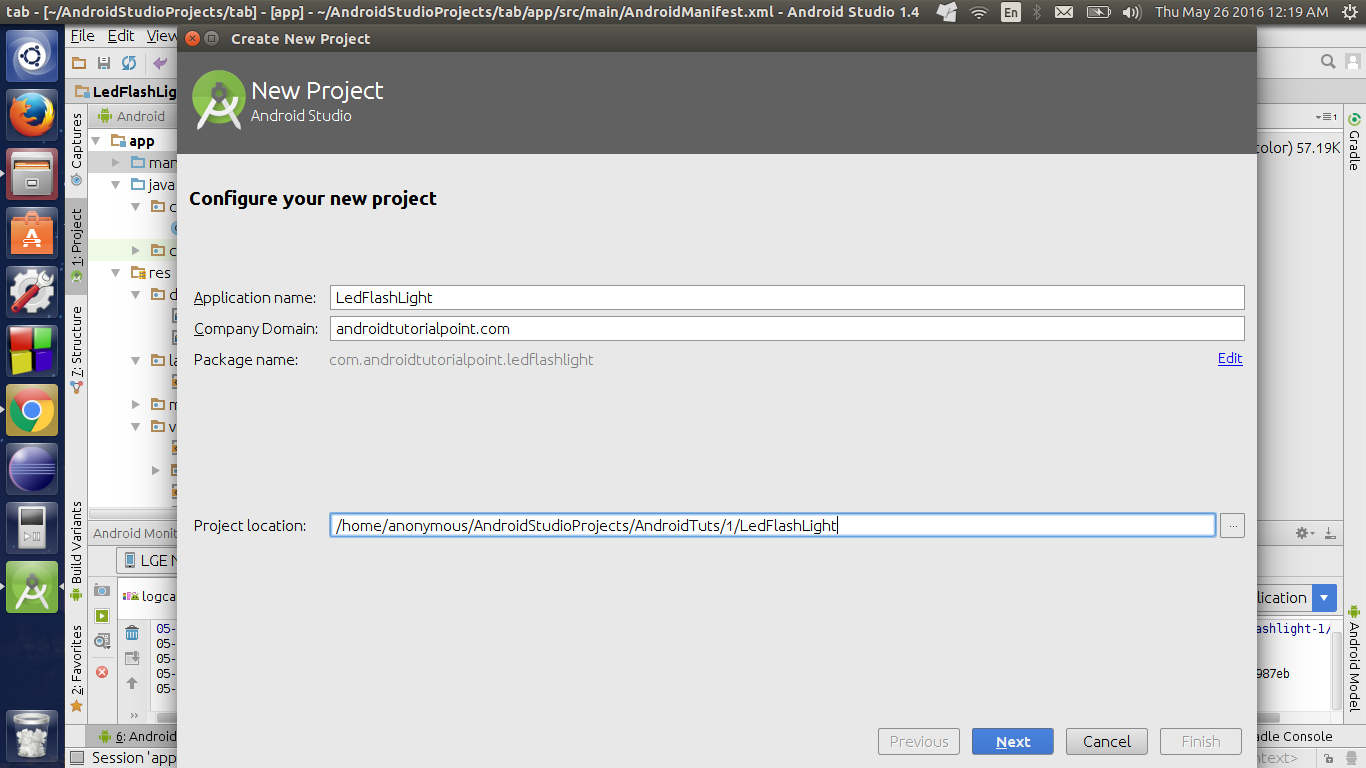
Task: Collapse the app module tree node
Action: 98,141
